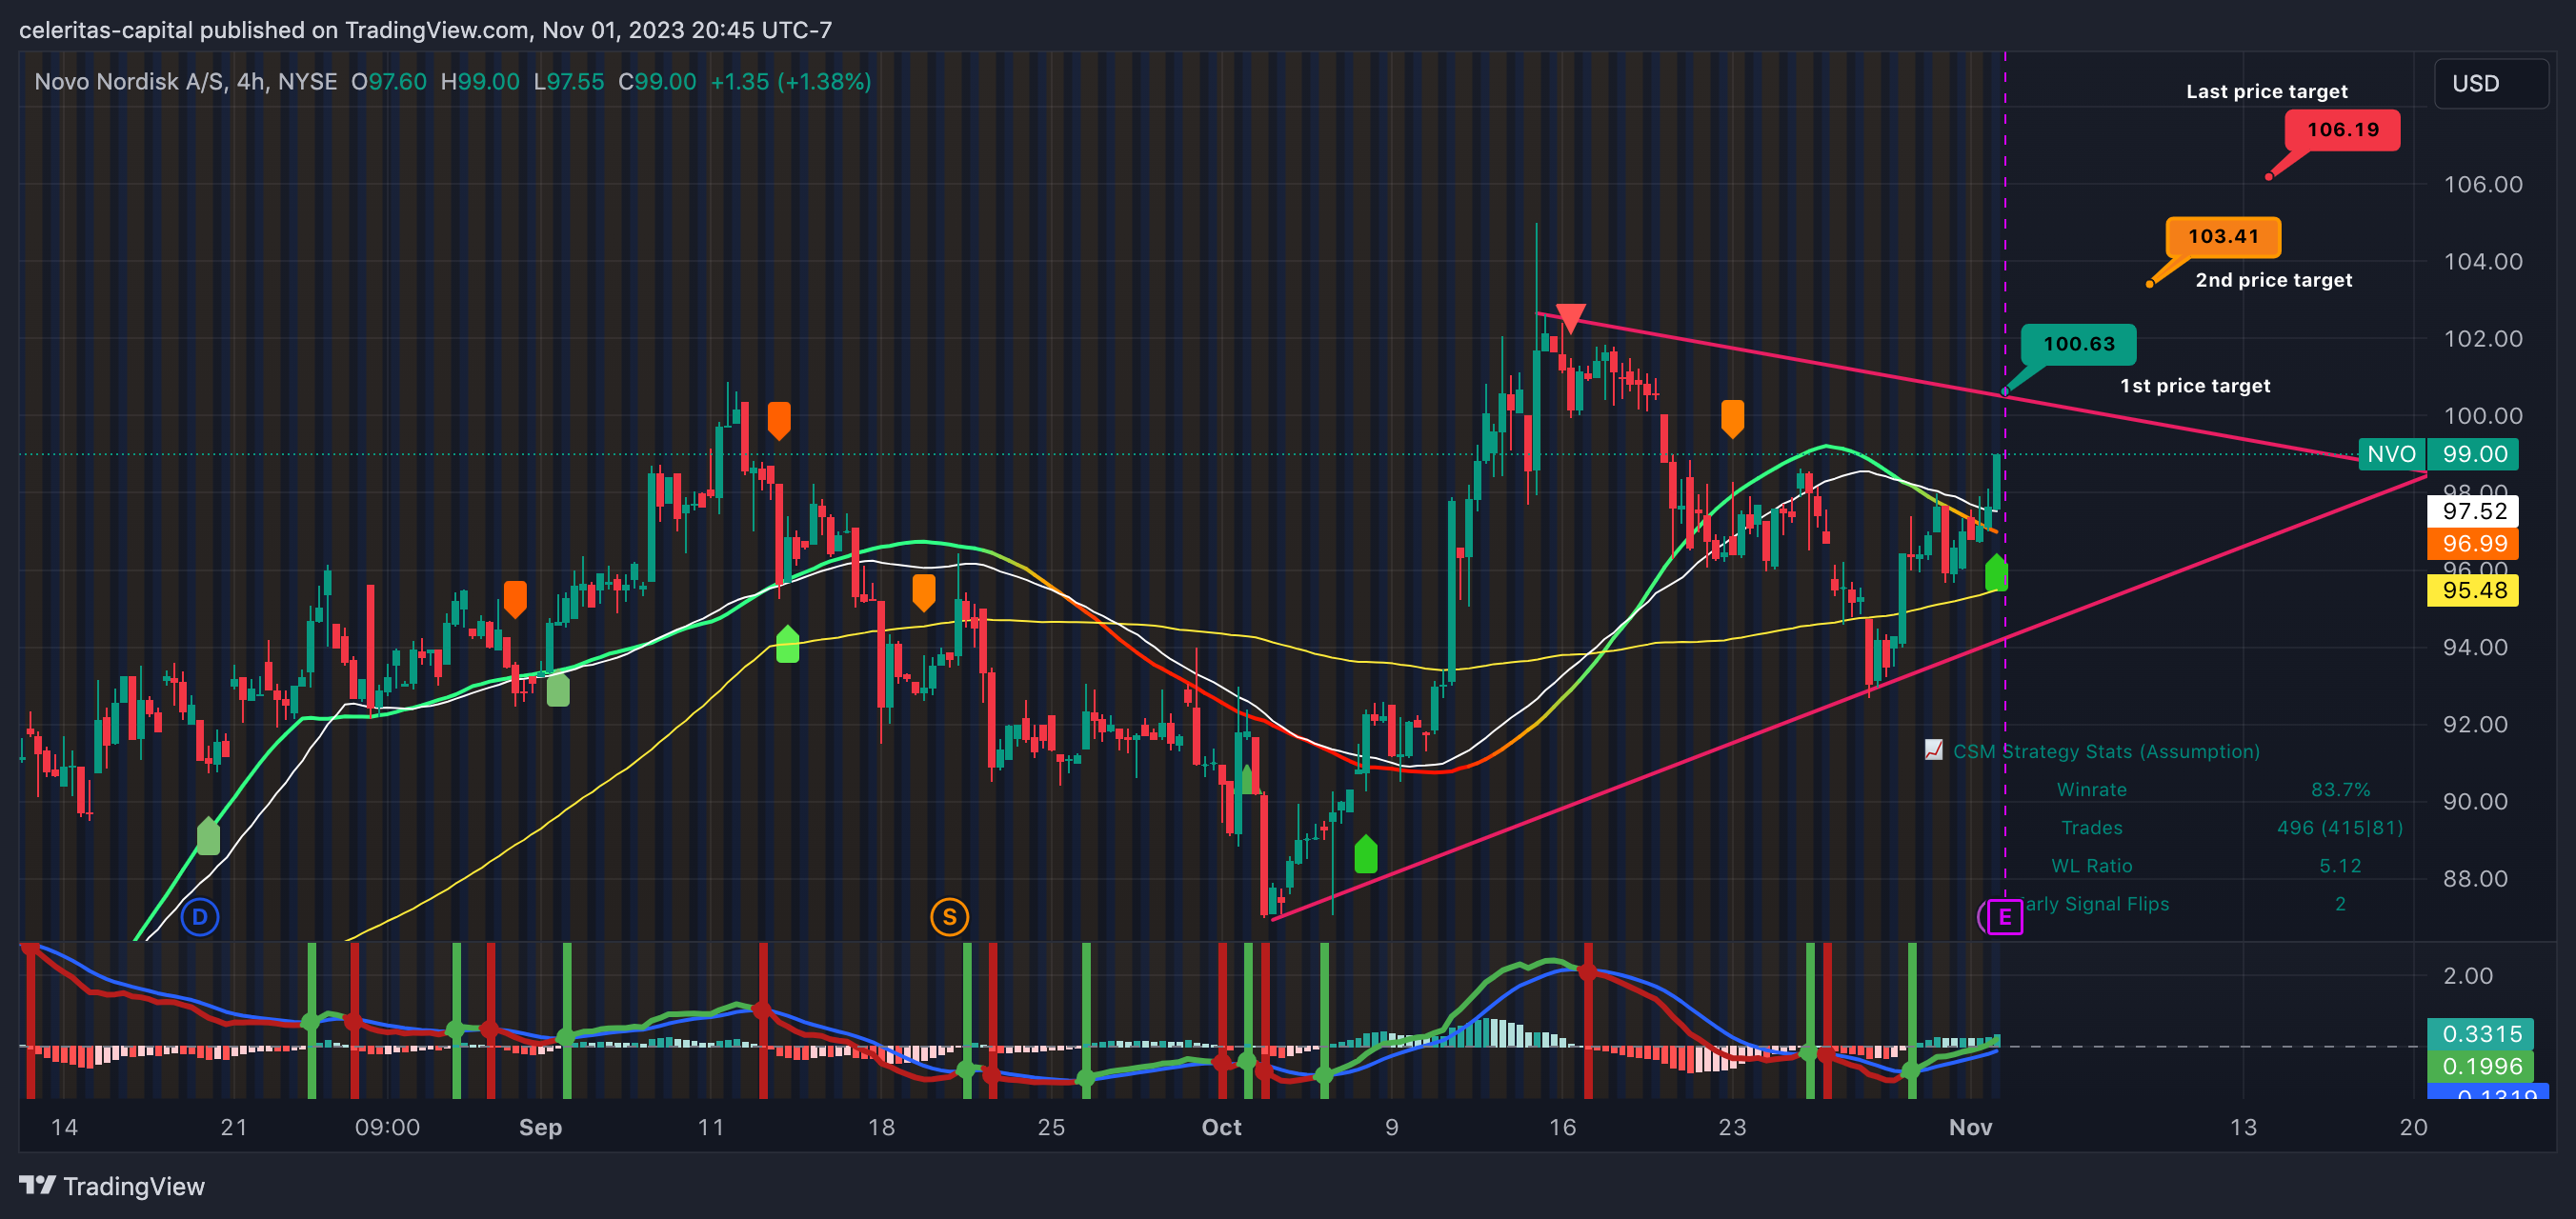Click the orange 103.41 price target callout
Image resolution: width=2576 pixels, height=1219 pixels.
tap(2222, 237)
